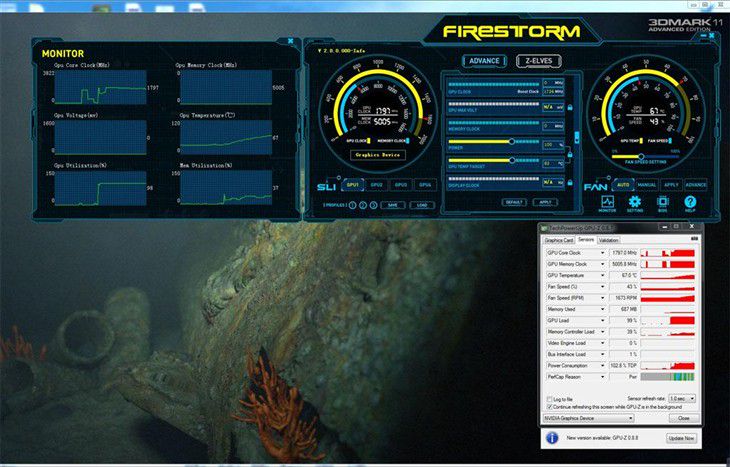
Task: Open the GPU Memory Clock sensor dropdown
Action: [x=602, y=264]
